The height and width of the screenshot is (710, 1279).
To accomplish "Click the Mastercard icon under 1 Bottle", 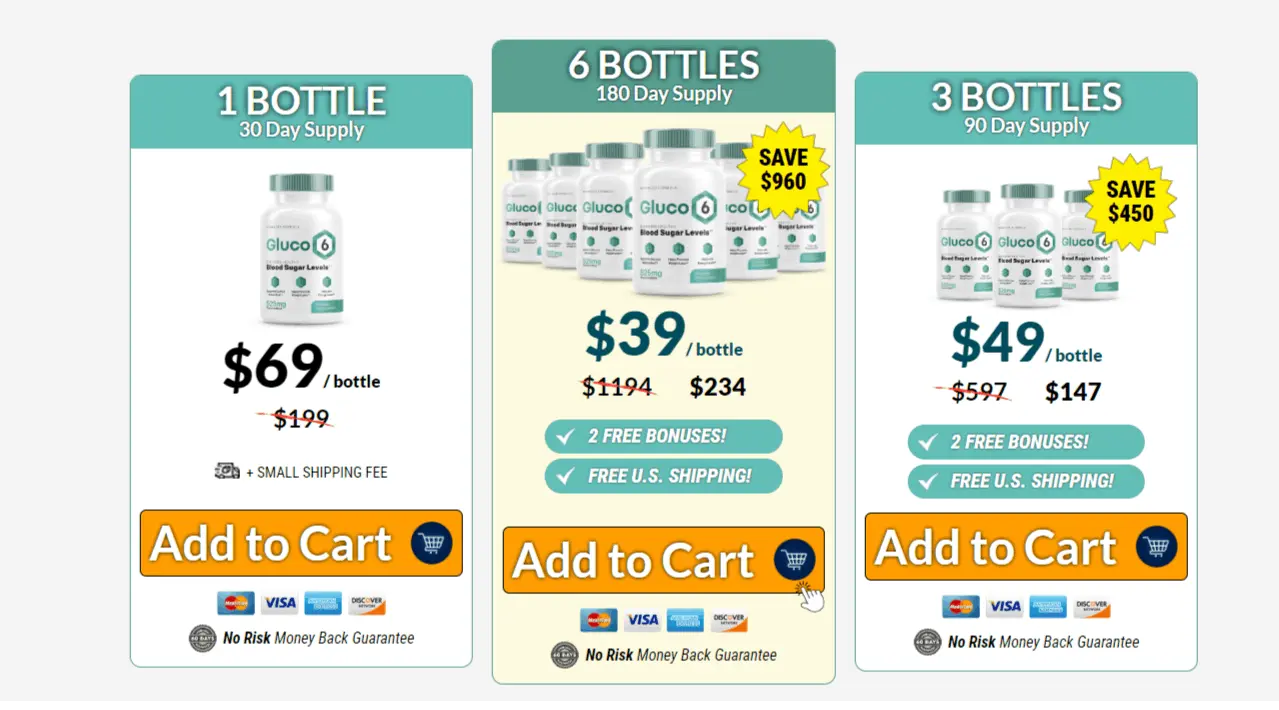I will click(x=236, y=603).
